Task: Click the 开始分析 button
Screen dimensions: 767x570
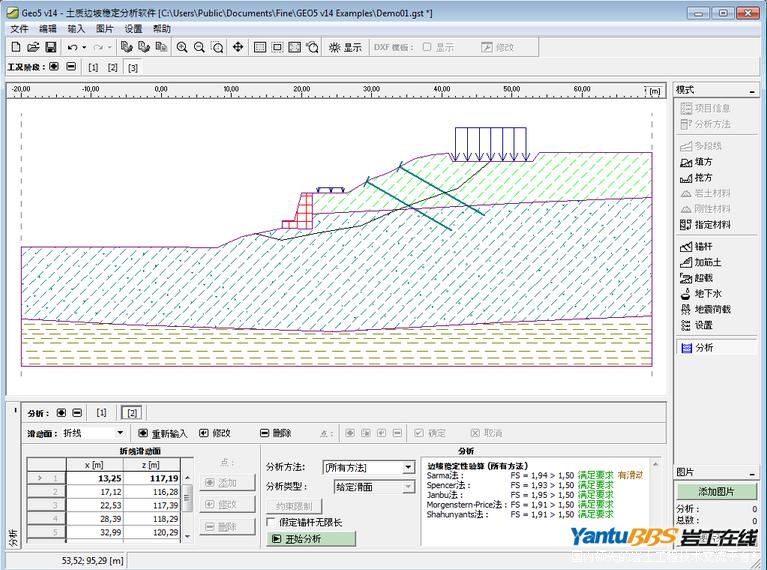Action: (x=311, y=539)
